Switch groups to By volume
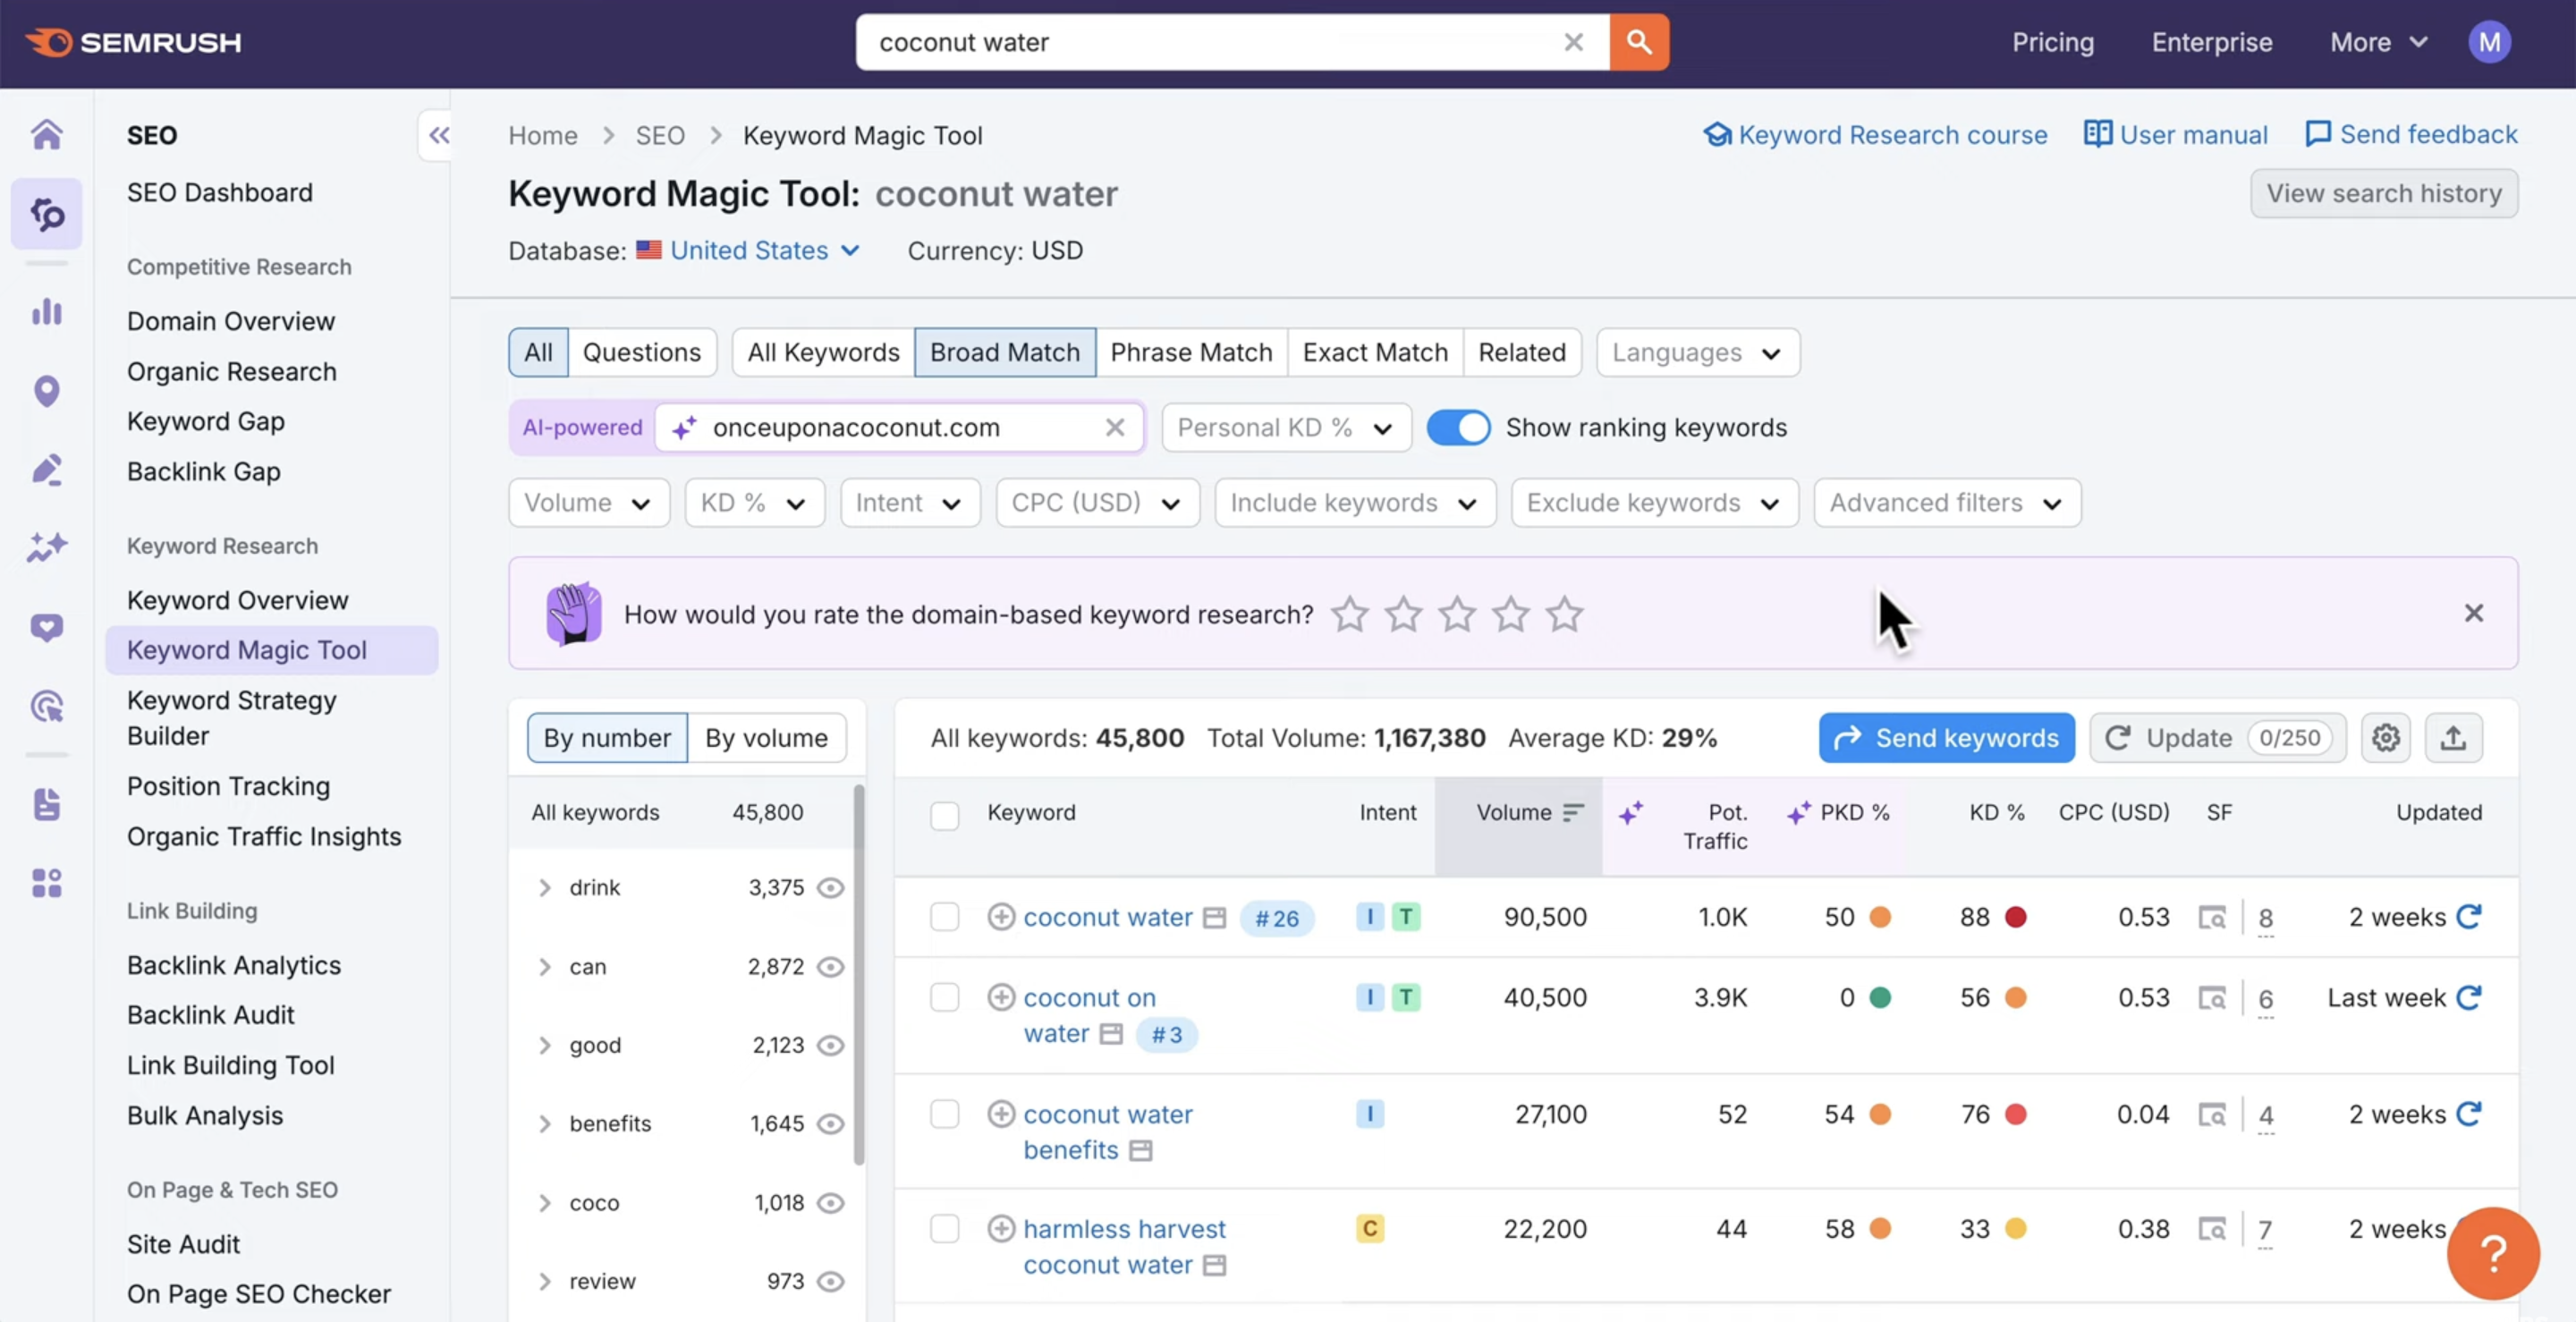Viewport: 2576px width, 1322px height. pyautogui.click(x=766, y=738)
